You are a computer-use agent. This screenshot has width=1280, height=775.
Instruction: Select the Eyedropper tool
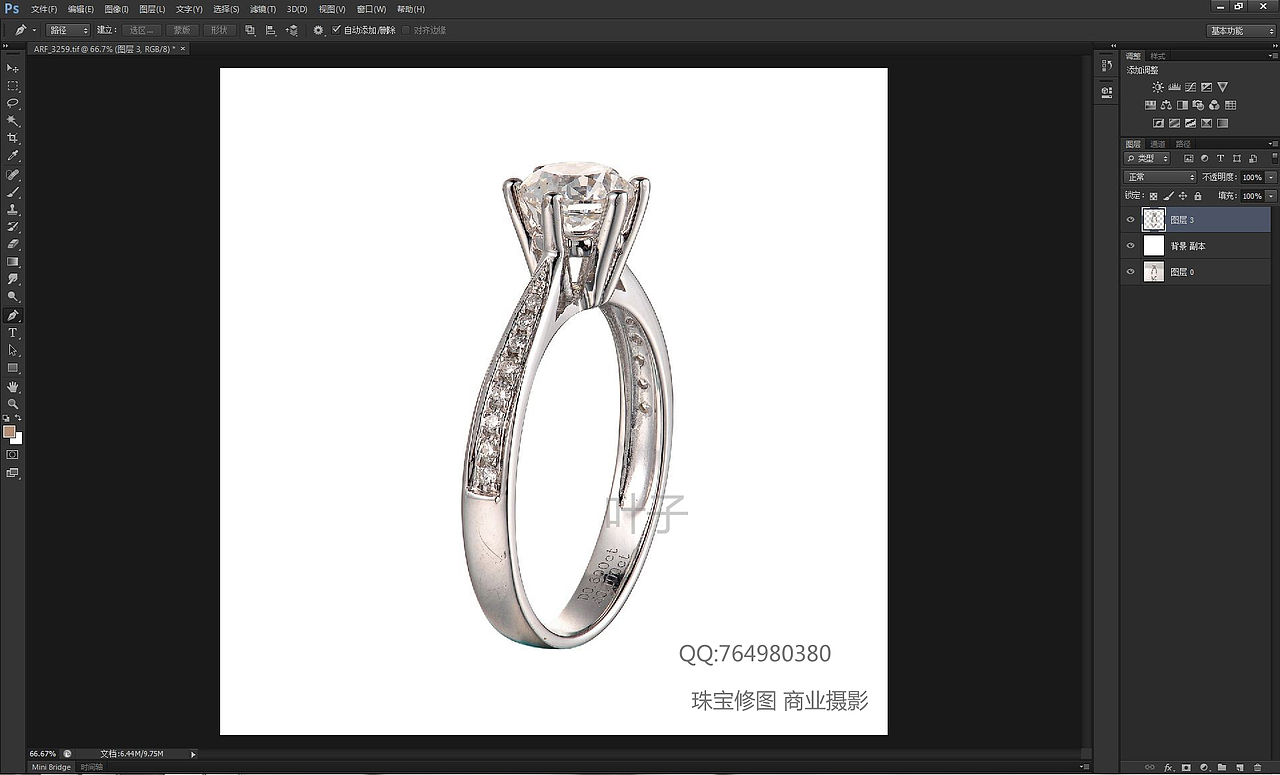coord(13,156)
